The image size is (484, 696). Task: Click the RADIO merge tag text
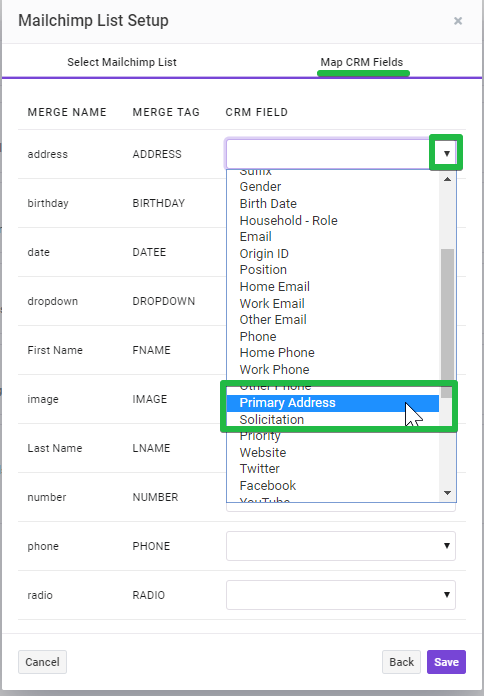[x=148, y=595]
